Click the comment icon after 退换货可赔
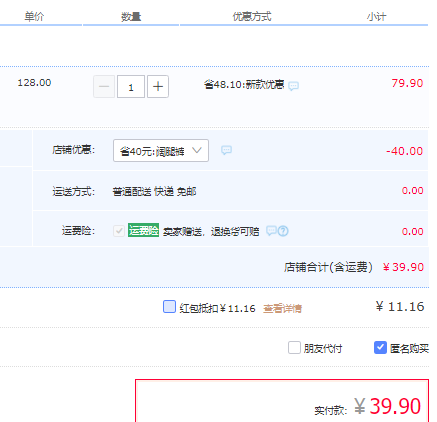Viewport: 437px width, 422px height. (x=271, y=230)
